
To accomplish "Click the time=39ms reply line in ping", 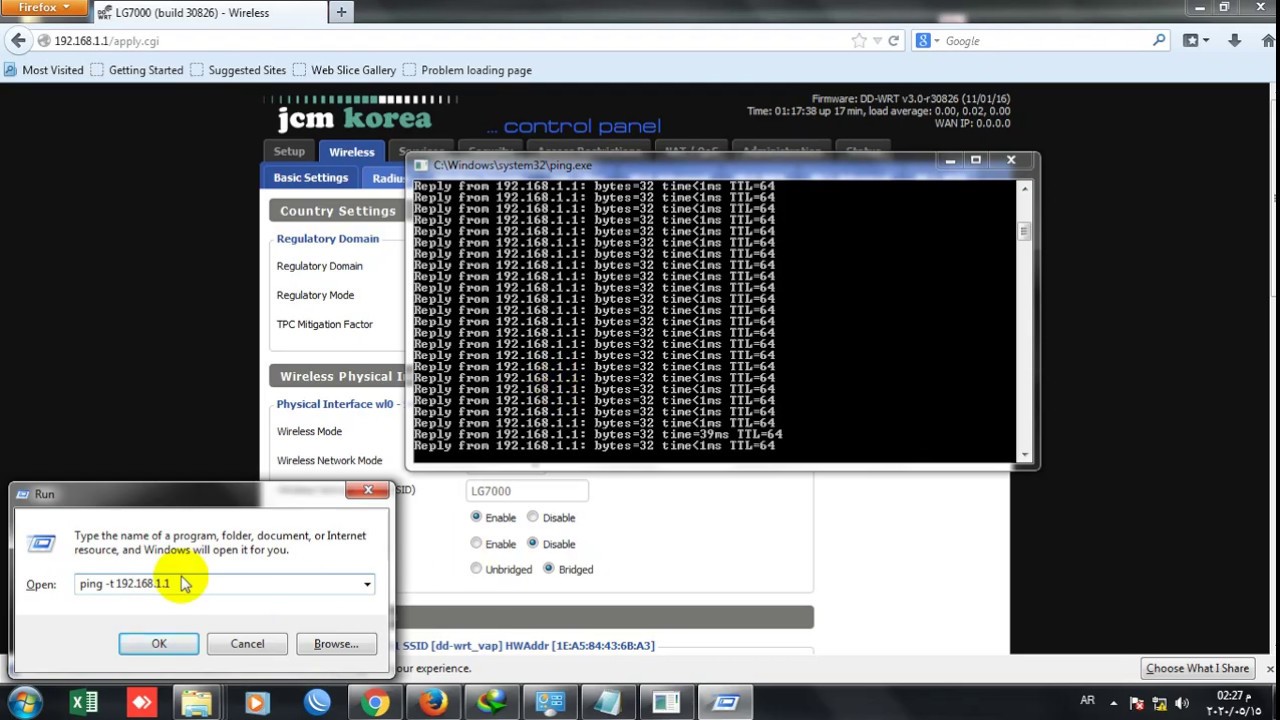I will 598,434.
